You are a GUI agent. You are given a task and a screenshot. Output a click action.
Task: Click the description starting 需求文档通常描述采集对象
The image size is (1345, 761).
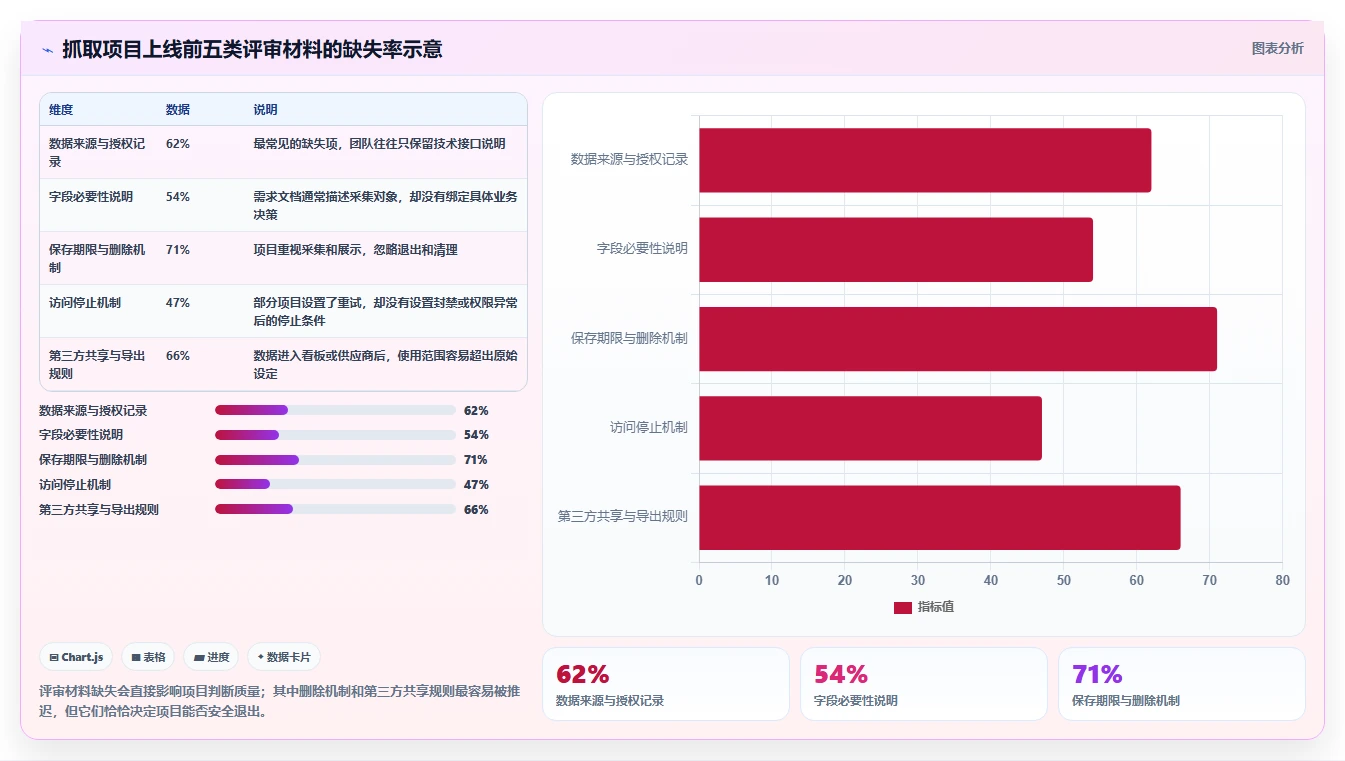tap(385, 205)
